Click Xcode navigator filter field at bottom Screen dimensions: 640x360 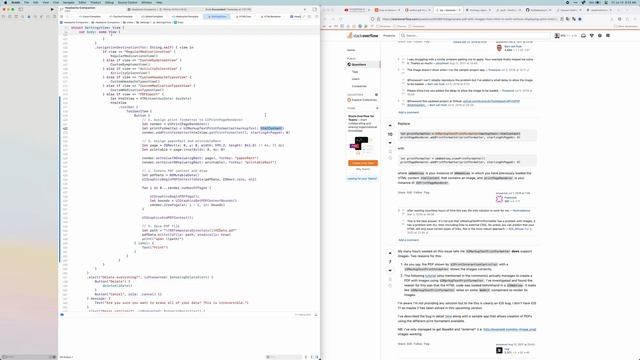(x=29, y=357)
